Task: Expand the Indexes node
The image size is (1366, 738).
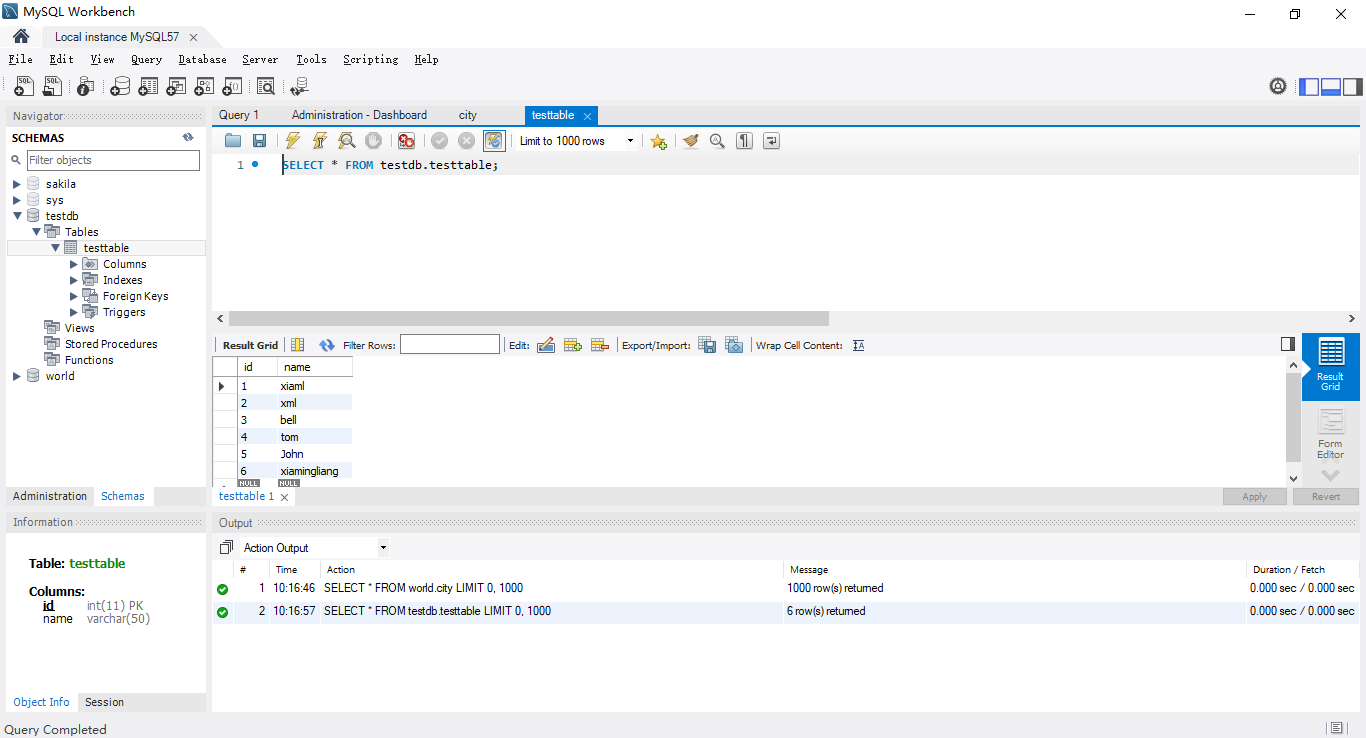Action: (x=74, y=280)
